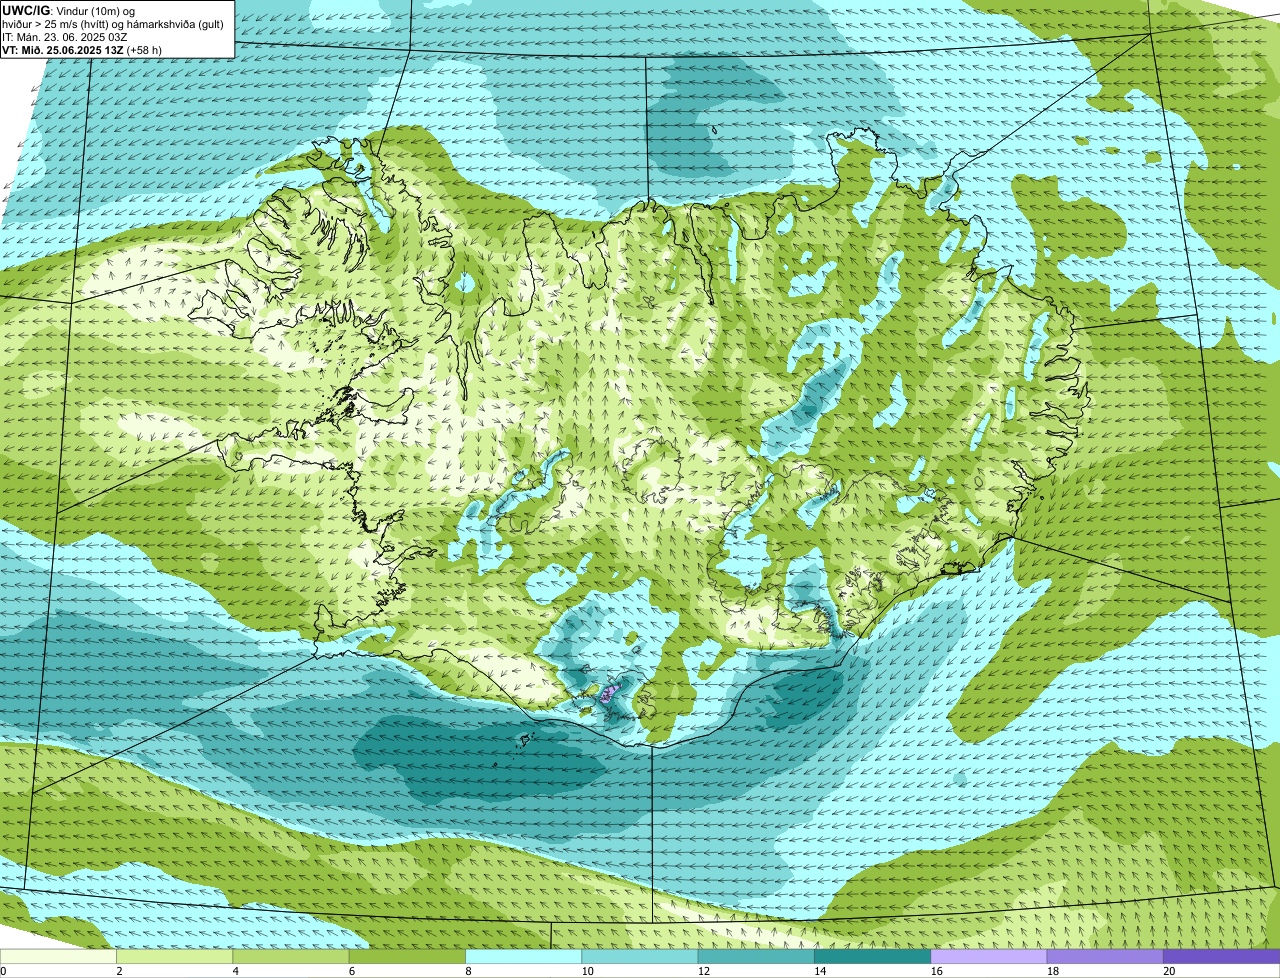Pick the 16–18 m/s light lavender swatch
The image size is (1280, 978).
pyautogui.click(x=989, y=956)
